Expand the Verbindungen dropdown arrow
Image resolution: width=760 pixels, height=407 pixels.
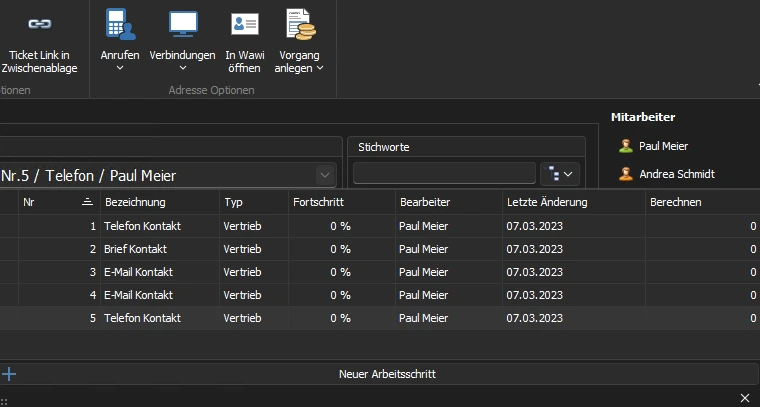pyautogui.click(x=183, y=68)
